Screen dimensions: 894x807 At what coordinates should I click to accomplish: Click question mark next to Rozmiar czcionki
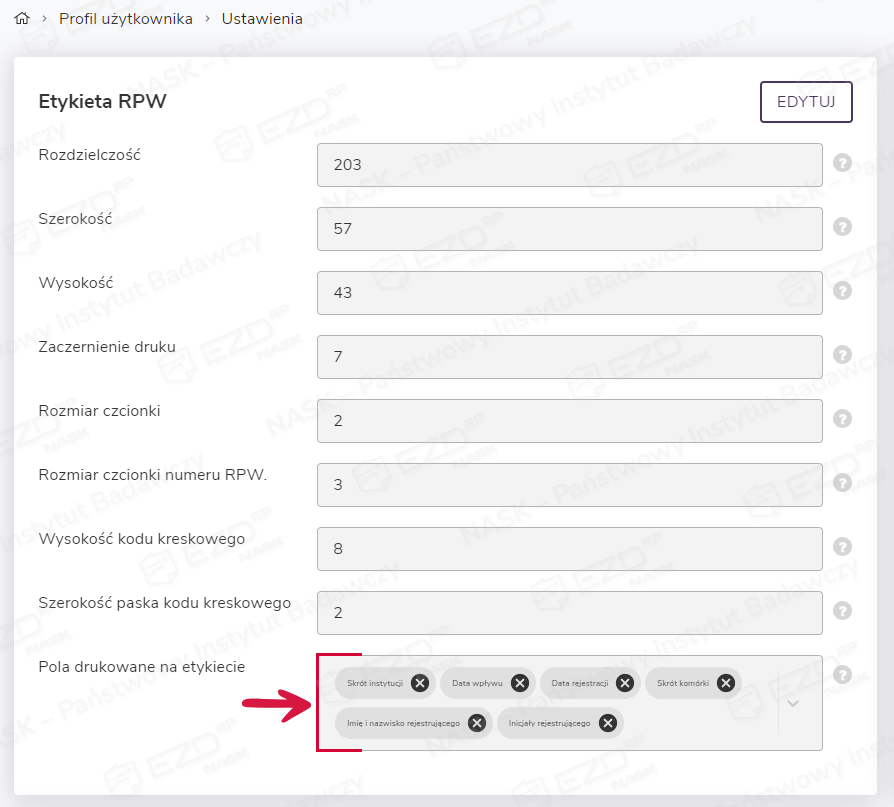[842, 419]
